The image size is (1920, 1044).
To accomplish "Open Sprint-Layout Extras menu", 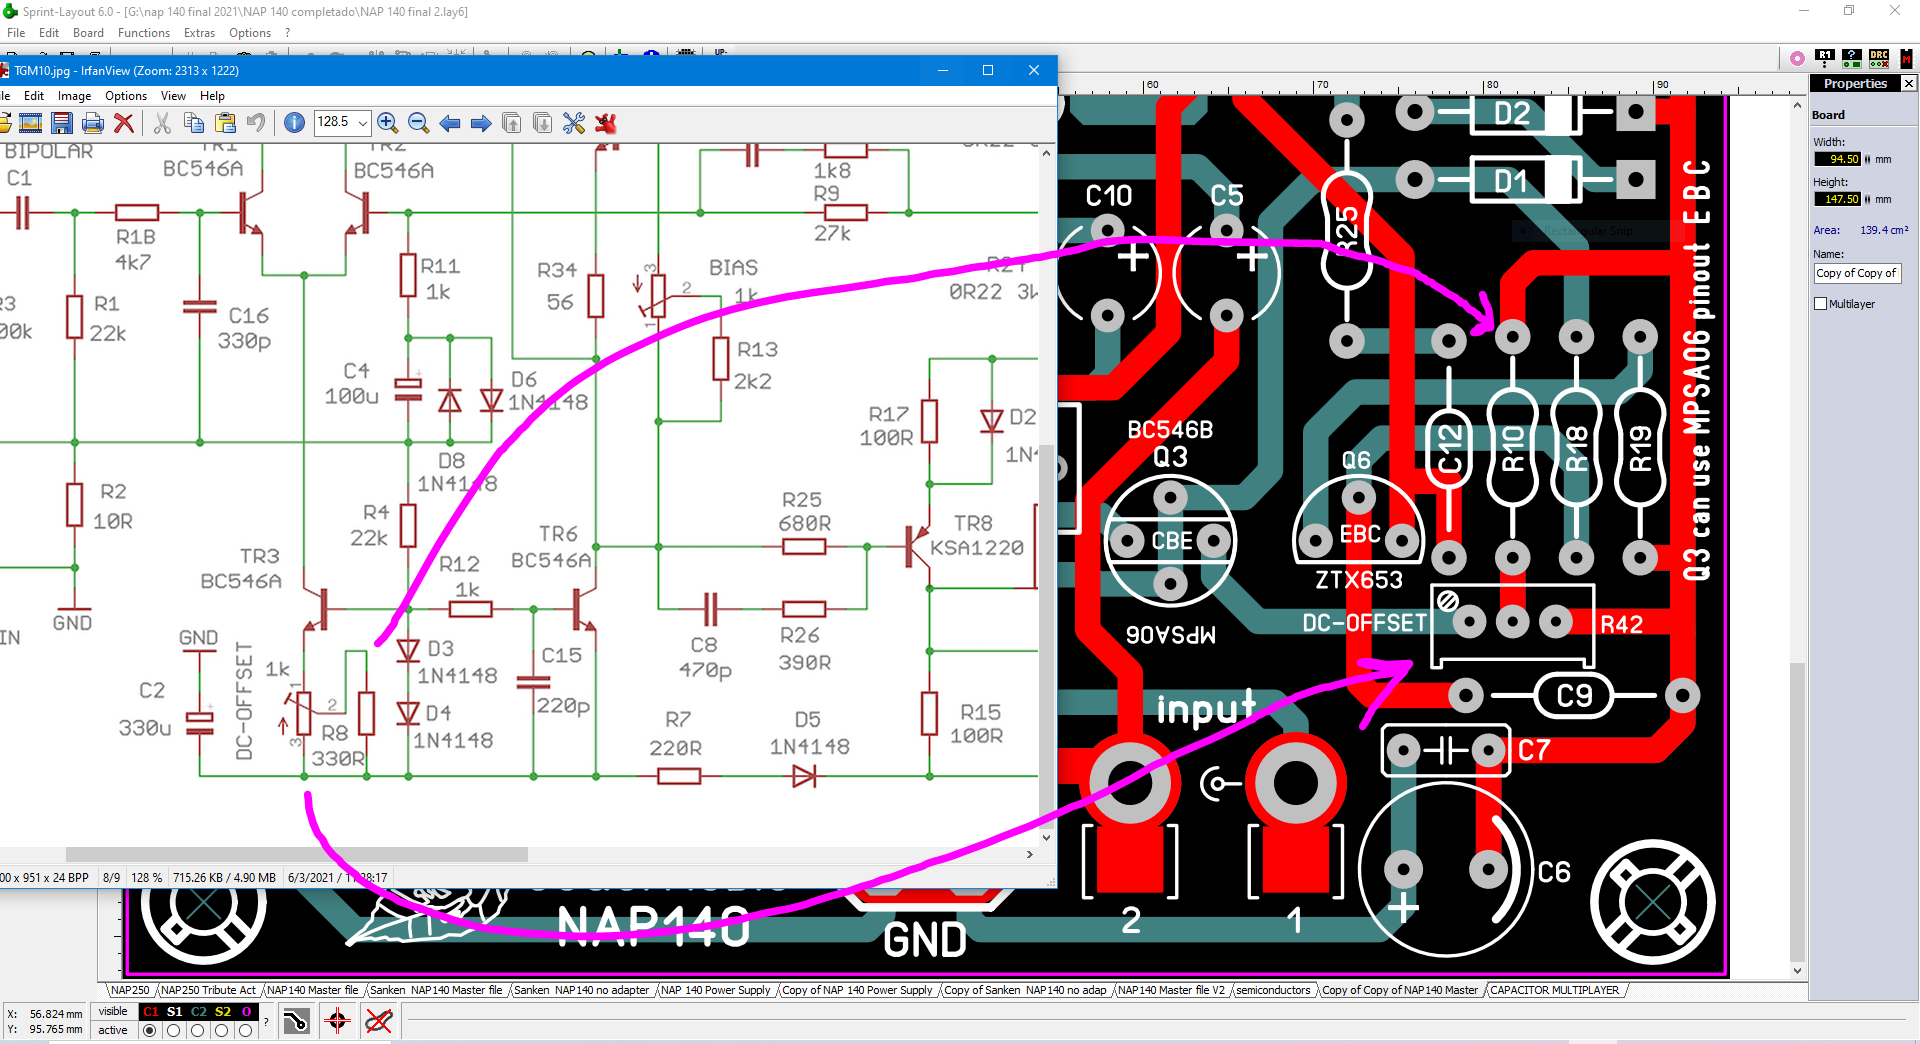I will [199, 33].
